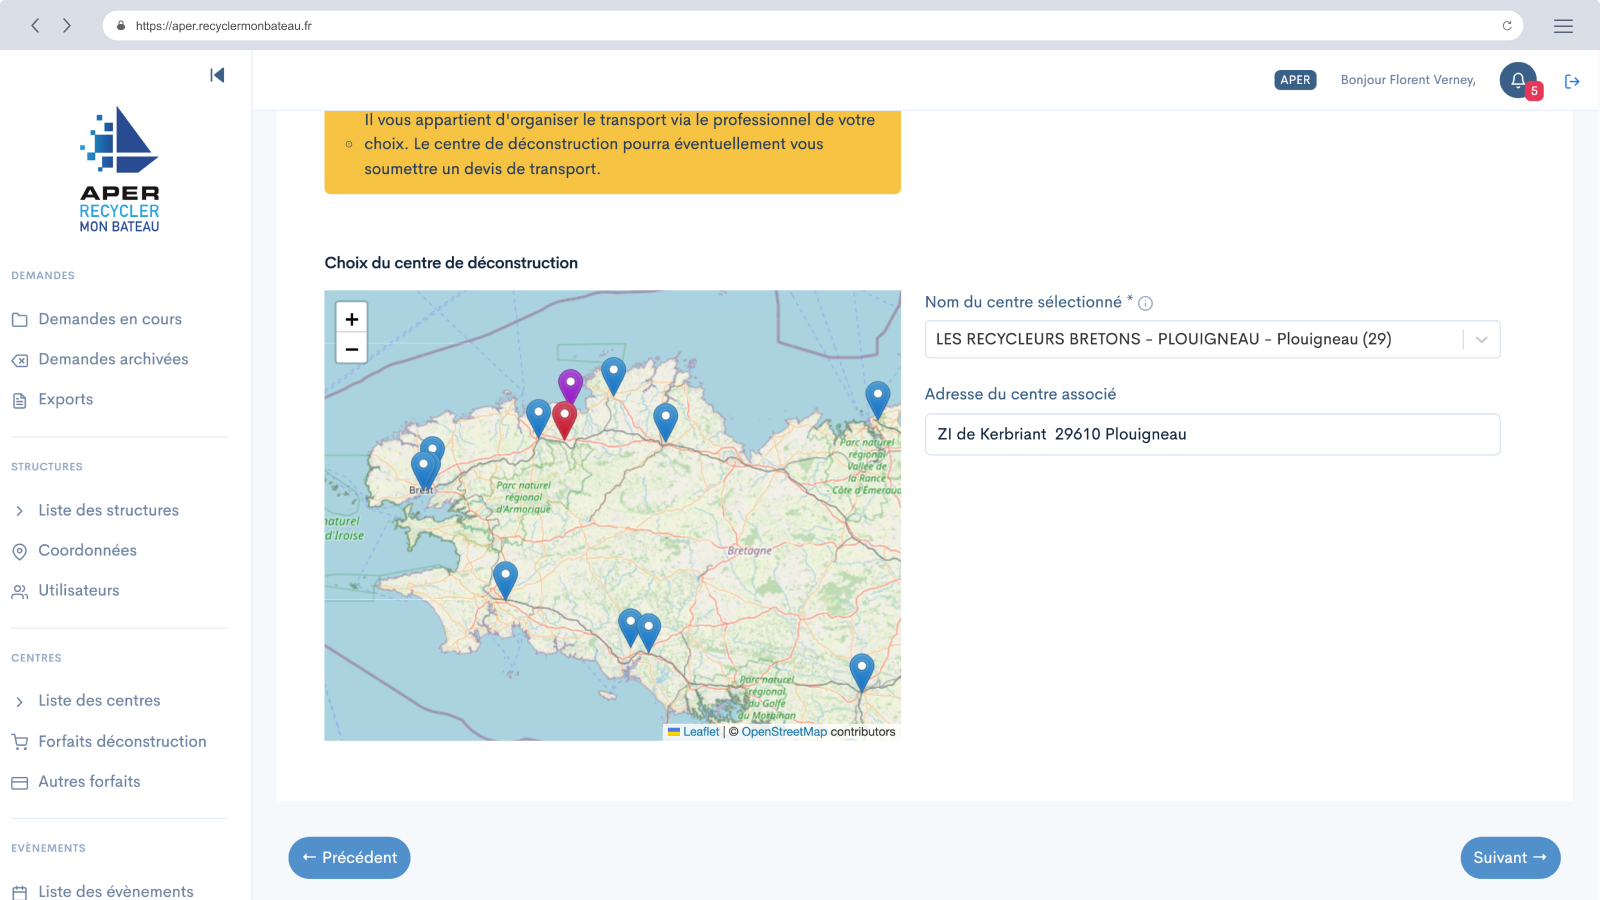Click the APER Recycler Mon Bateau logo
This screenshot has height=900, width=1600.
(119, 170)
